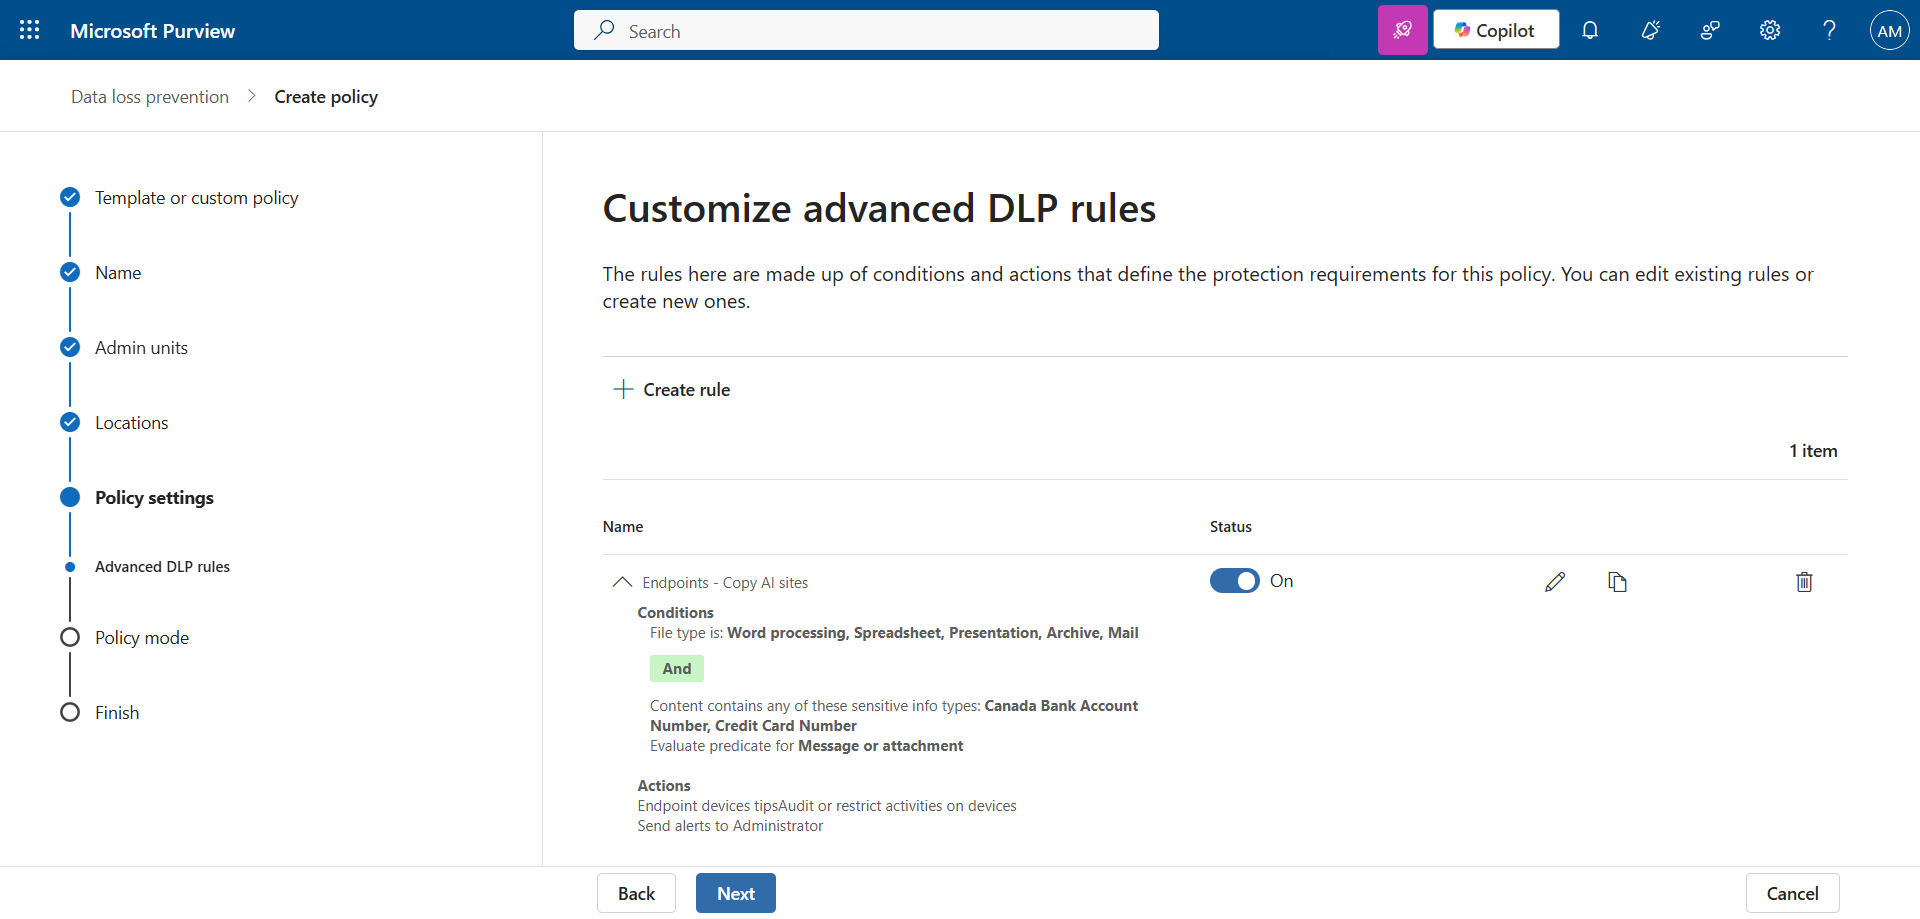Open the notifications bell

(x=1590, y=30)
